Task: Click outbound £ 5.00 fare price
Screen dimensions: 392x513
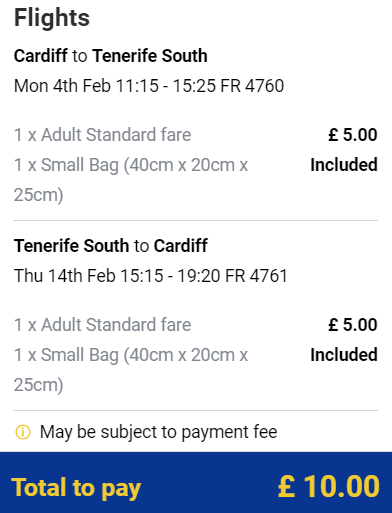Action: pyautogui.click(x=353, y=135)
